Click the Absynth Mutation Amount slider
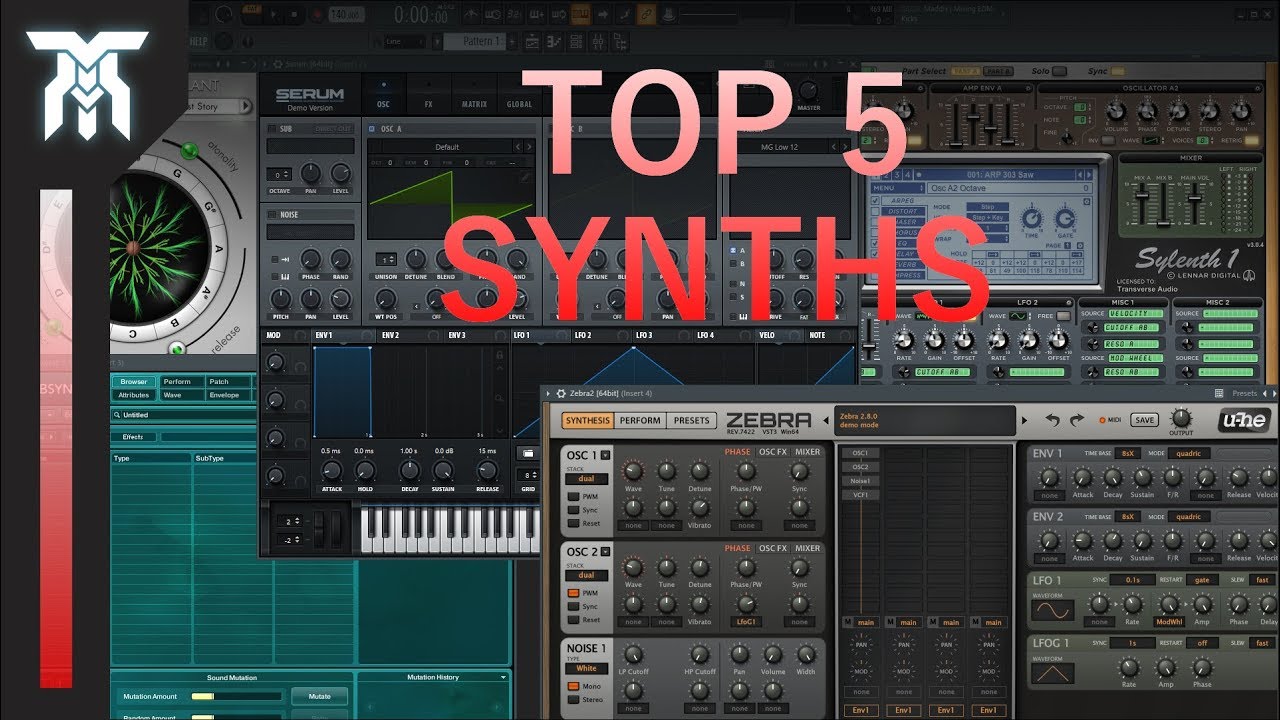Viewport: 1280px width, 720px height. 236,696
